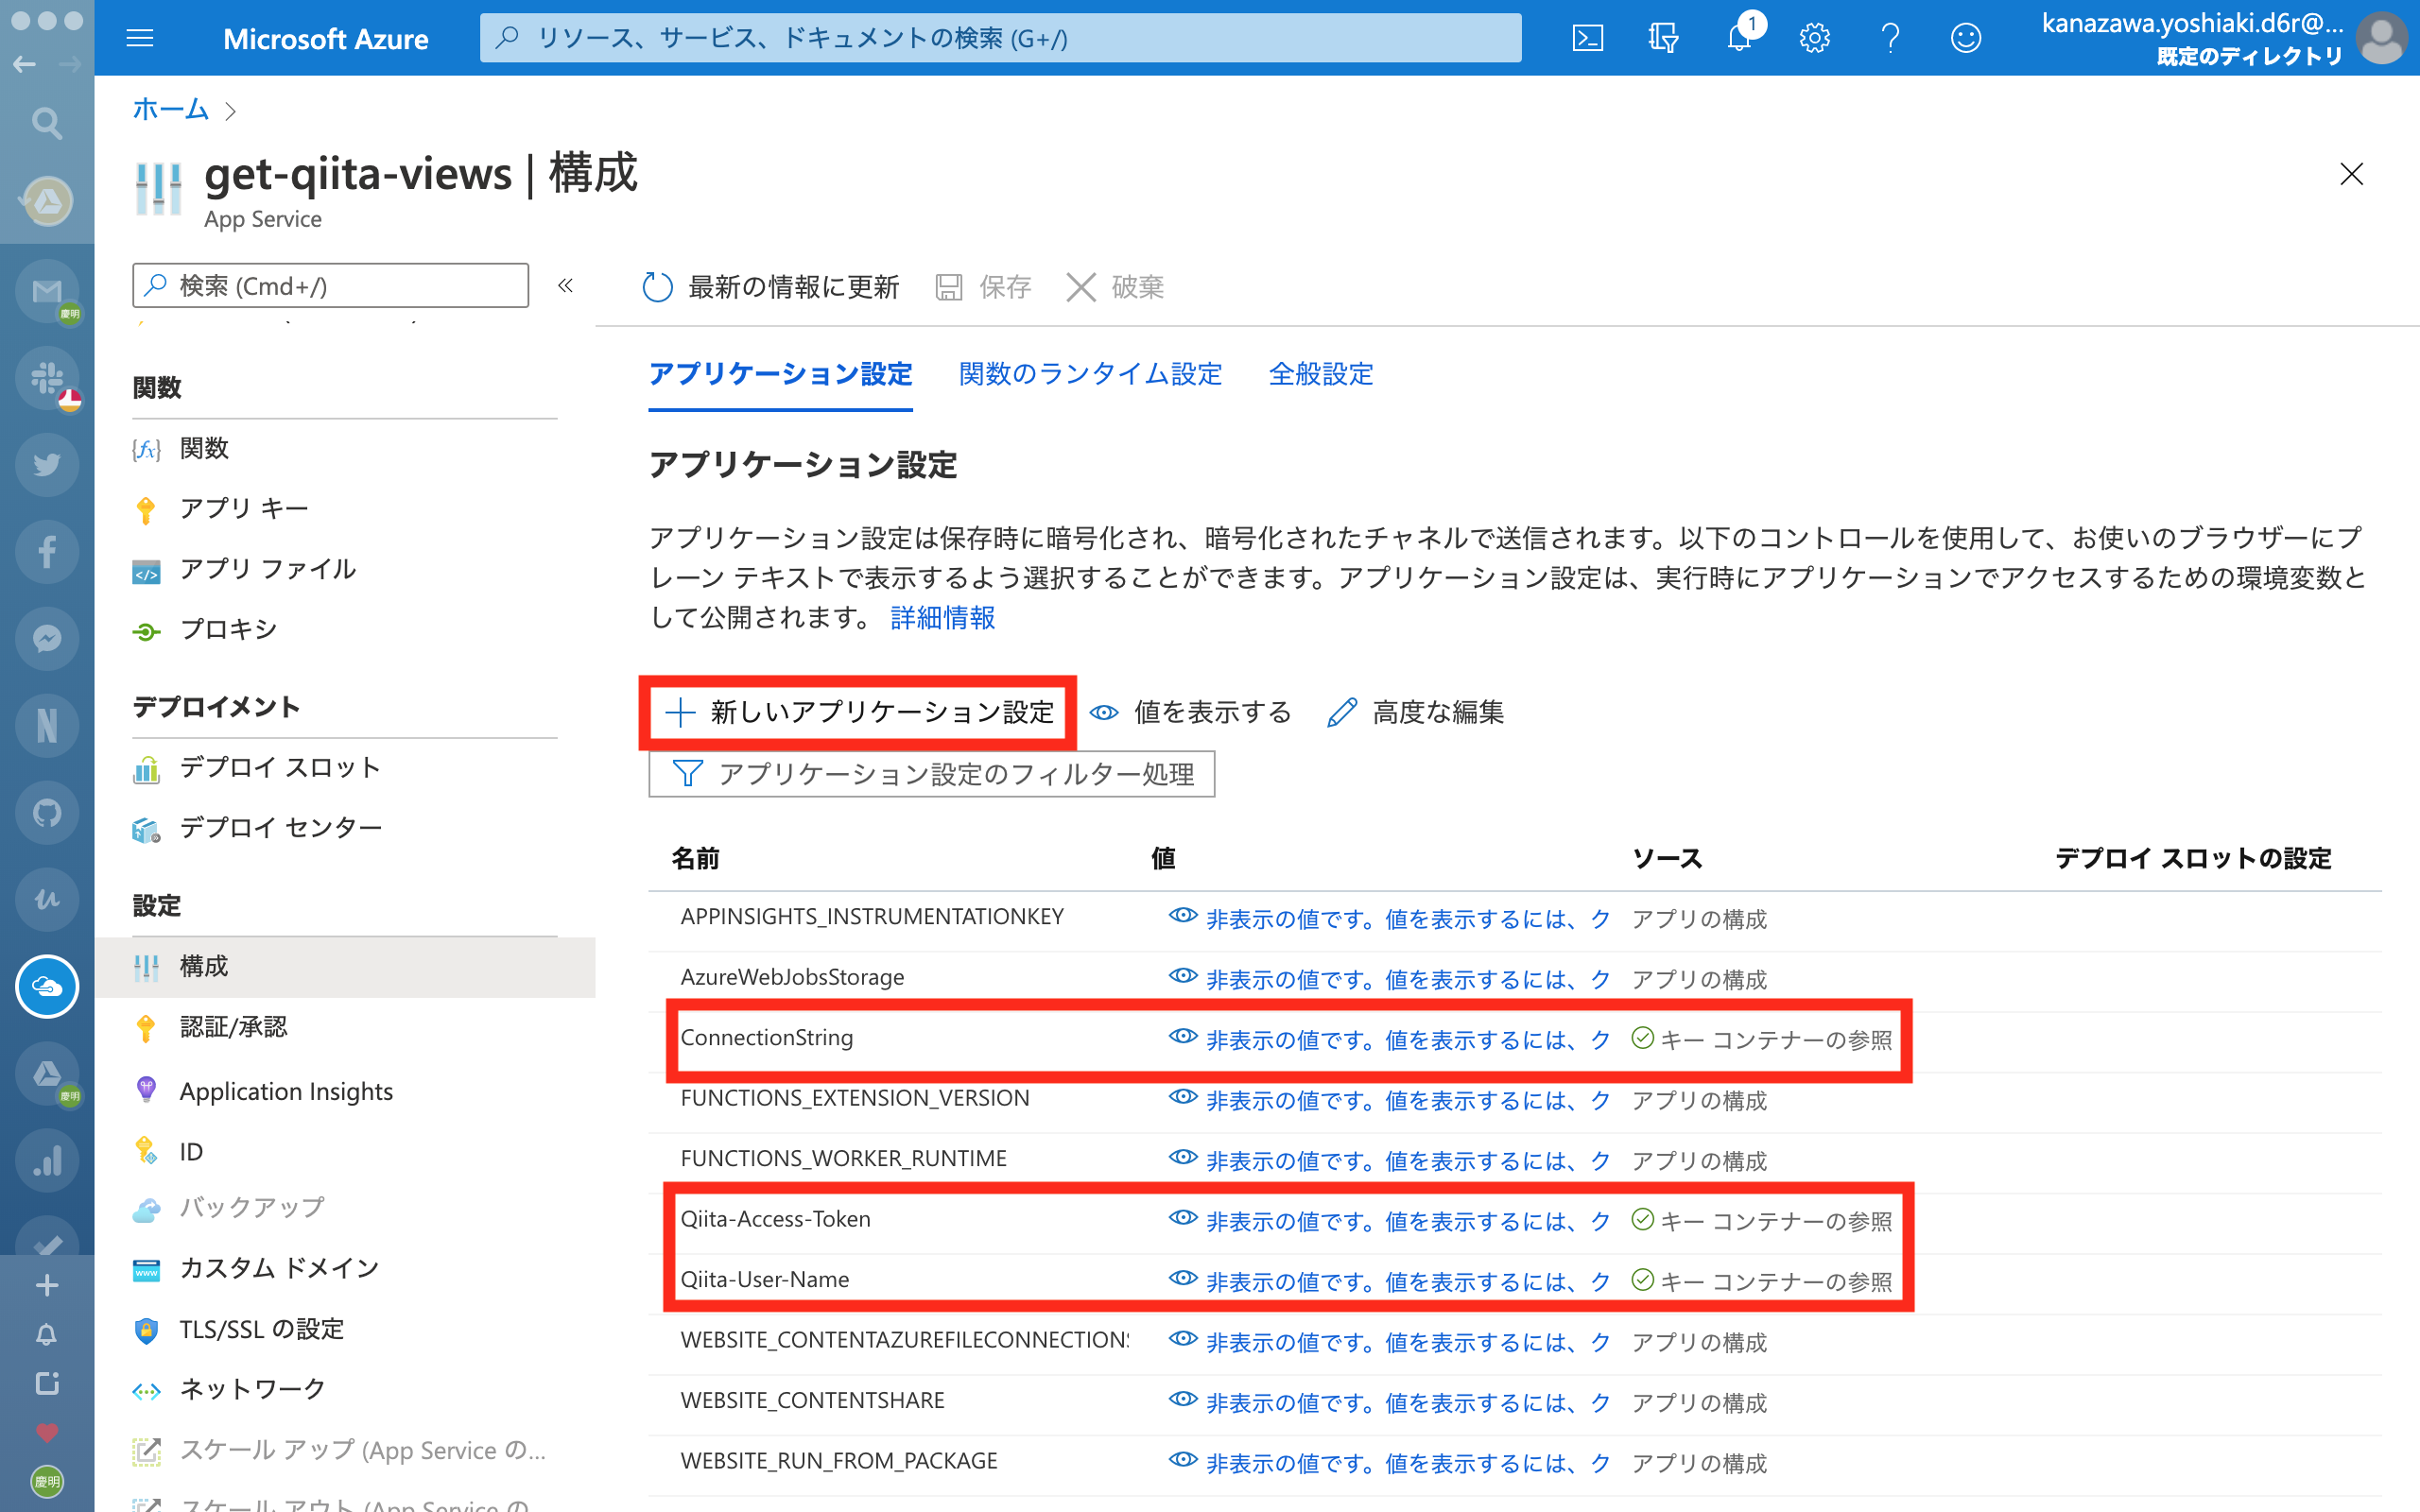Collapse the left menu with the double chevron

coord(565,286)
